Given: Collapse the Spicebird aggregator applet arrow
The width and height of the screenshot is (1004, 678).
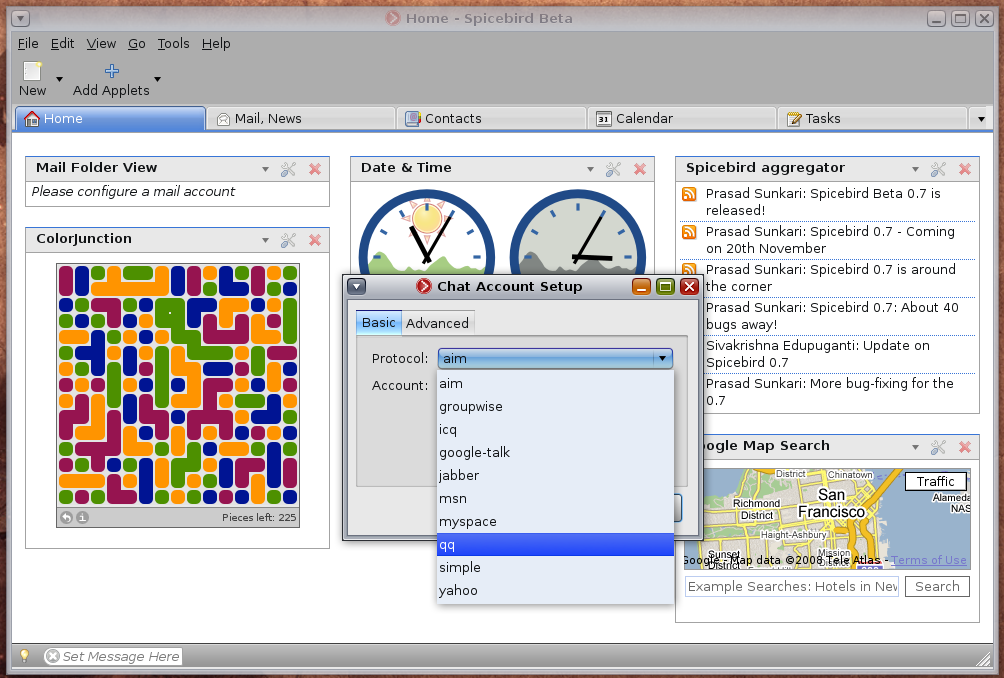Looking at the screenshot, I should pyautogui.click(x=916, y=170).
